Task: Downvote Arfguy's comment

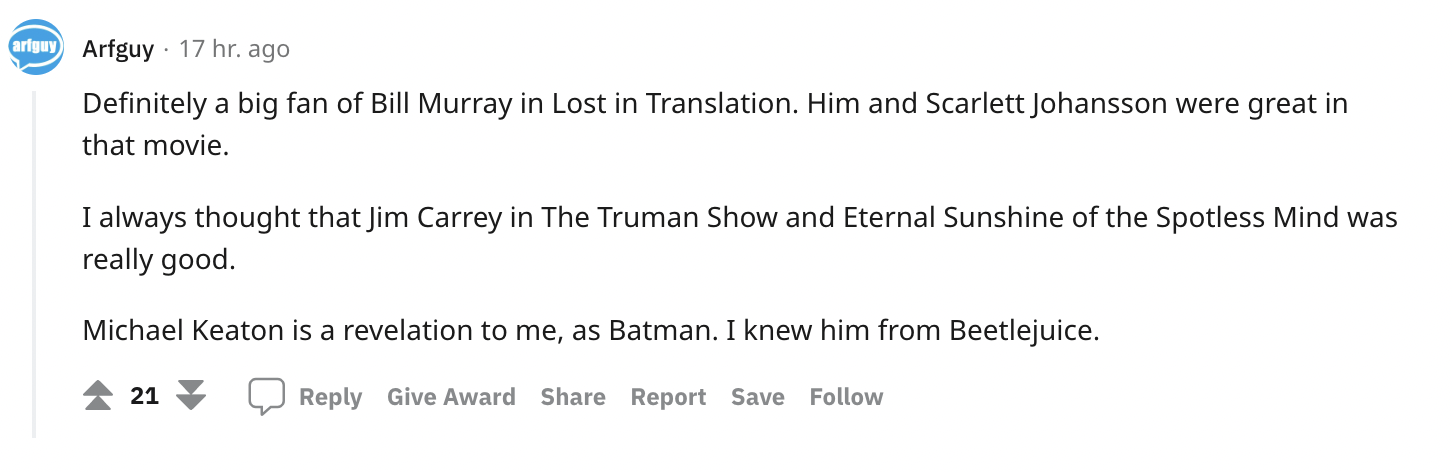Action: pyautogui.click(x=190, y=397)
